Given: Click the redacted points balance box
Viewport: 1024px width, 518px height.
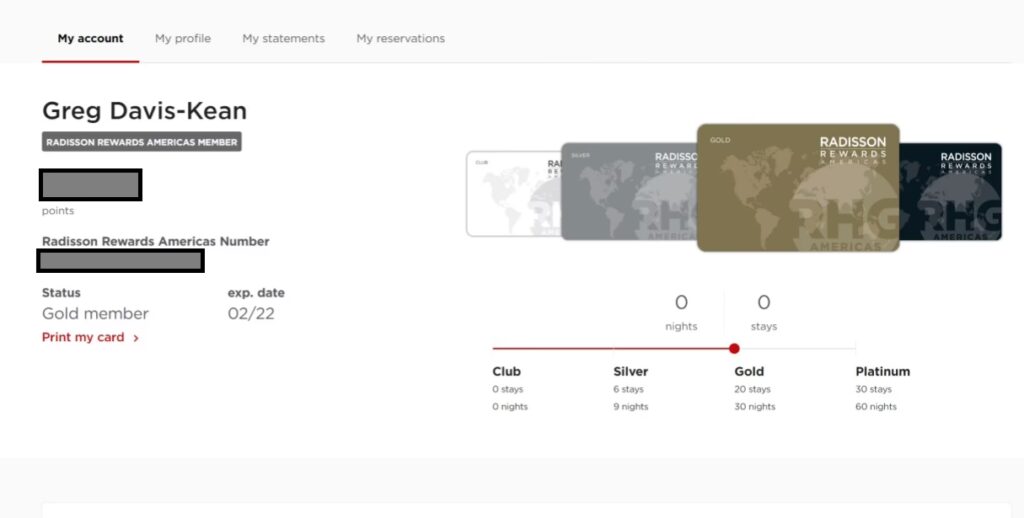Looking at the screenshot, I should point(90,185).
